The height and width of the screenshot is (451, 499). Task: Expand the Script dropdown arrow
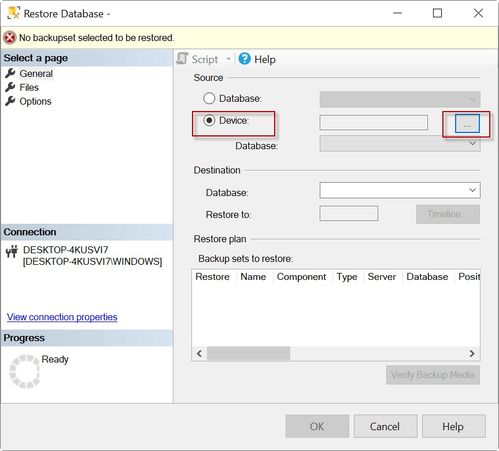(228, 59)
